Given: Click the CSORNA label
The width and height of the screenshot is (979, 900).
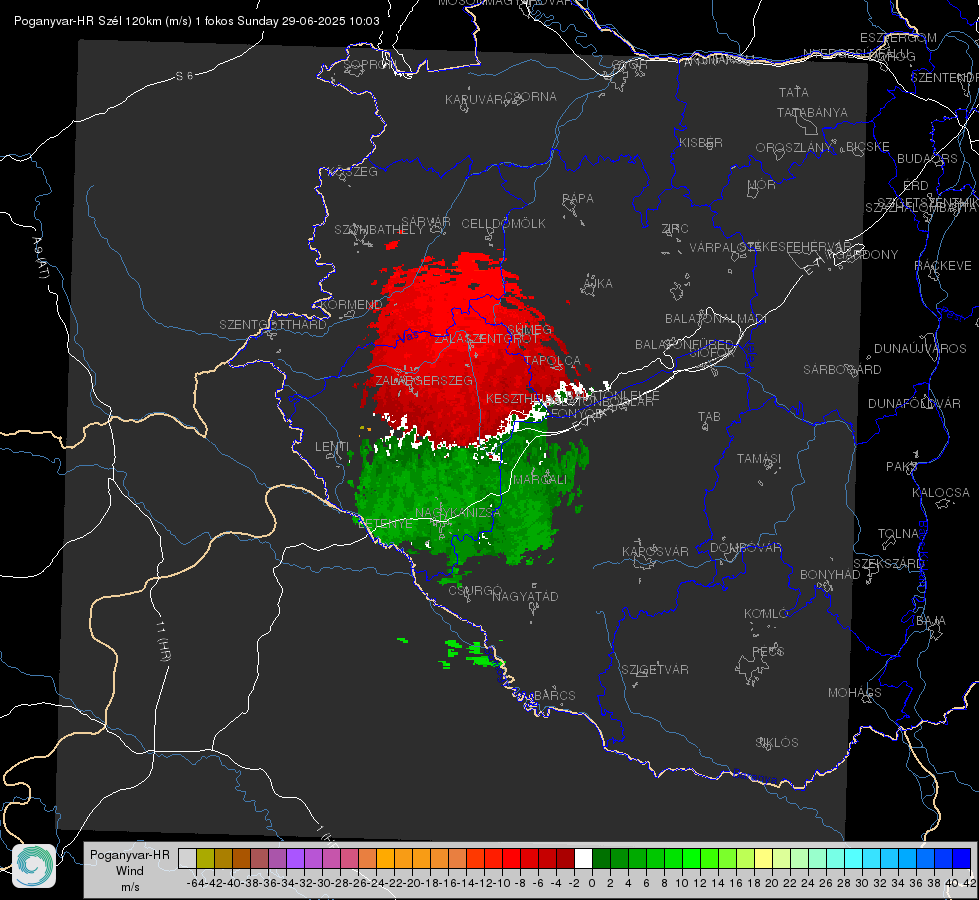Looking at the screenshot, I should [x=531, y=96].
